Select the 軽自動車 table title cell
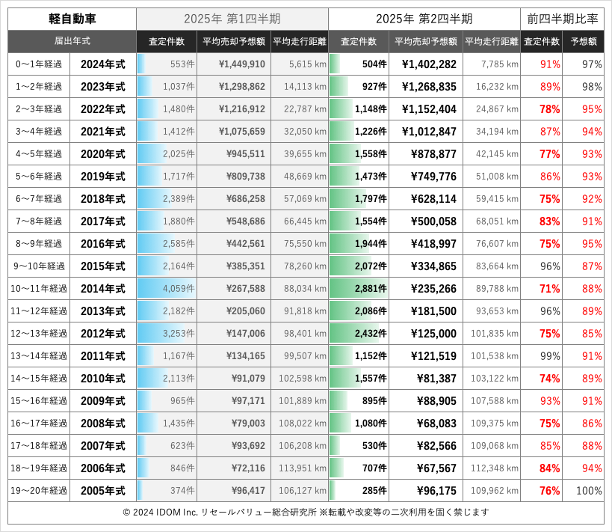 pyautogui.click(x=72, y=19)
